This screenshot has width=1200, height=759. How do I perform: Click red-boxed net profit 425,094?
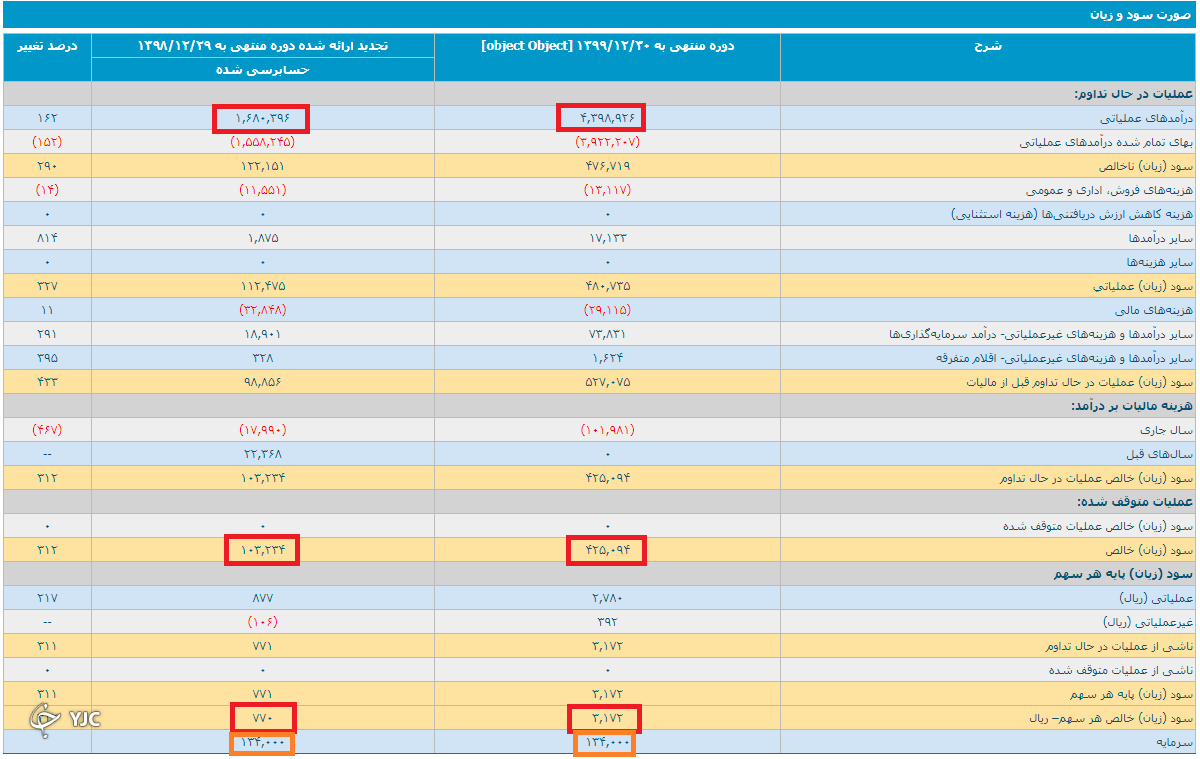(606, 550)
